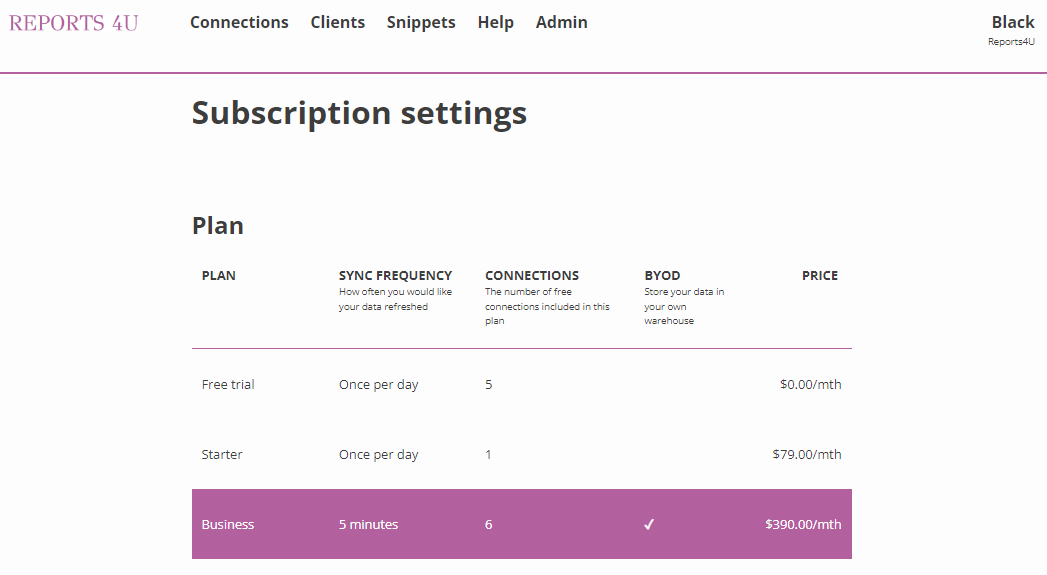The height and width of the screenshot is (575, 1047).
Task: Click the BYOD checkmark on Business plan
Action: tap(649, 524)
